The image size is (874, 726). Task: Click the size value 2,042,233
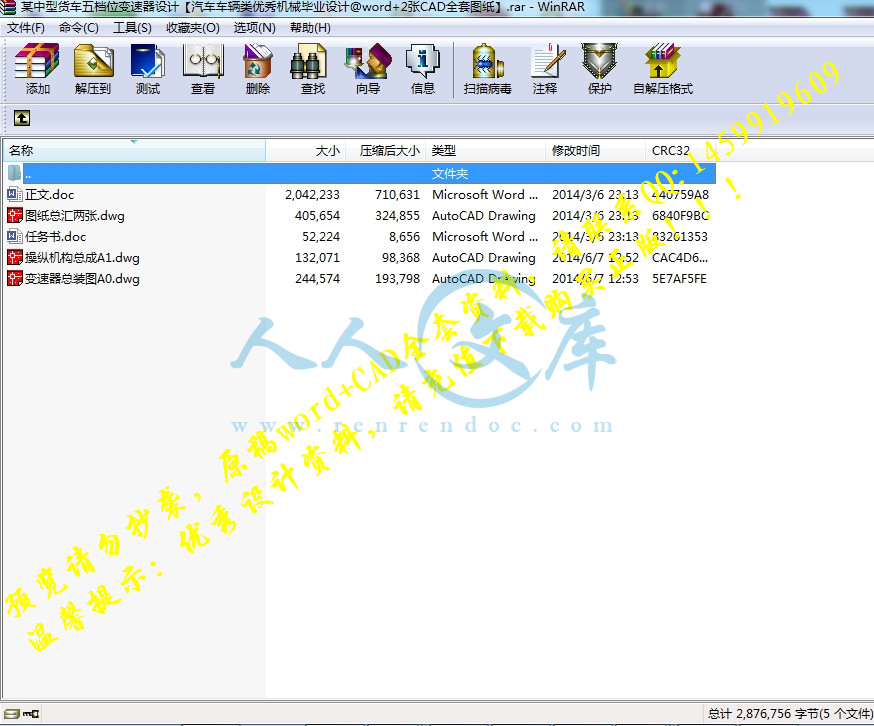coord(312,195)
